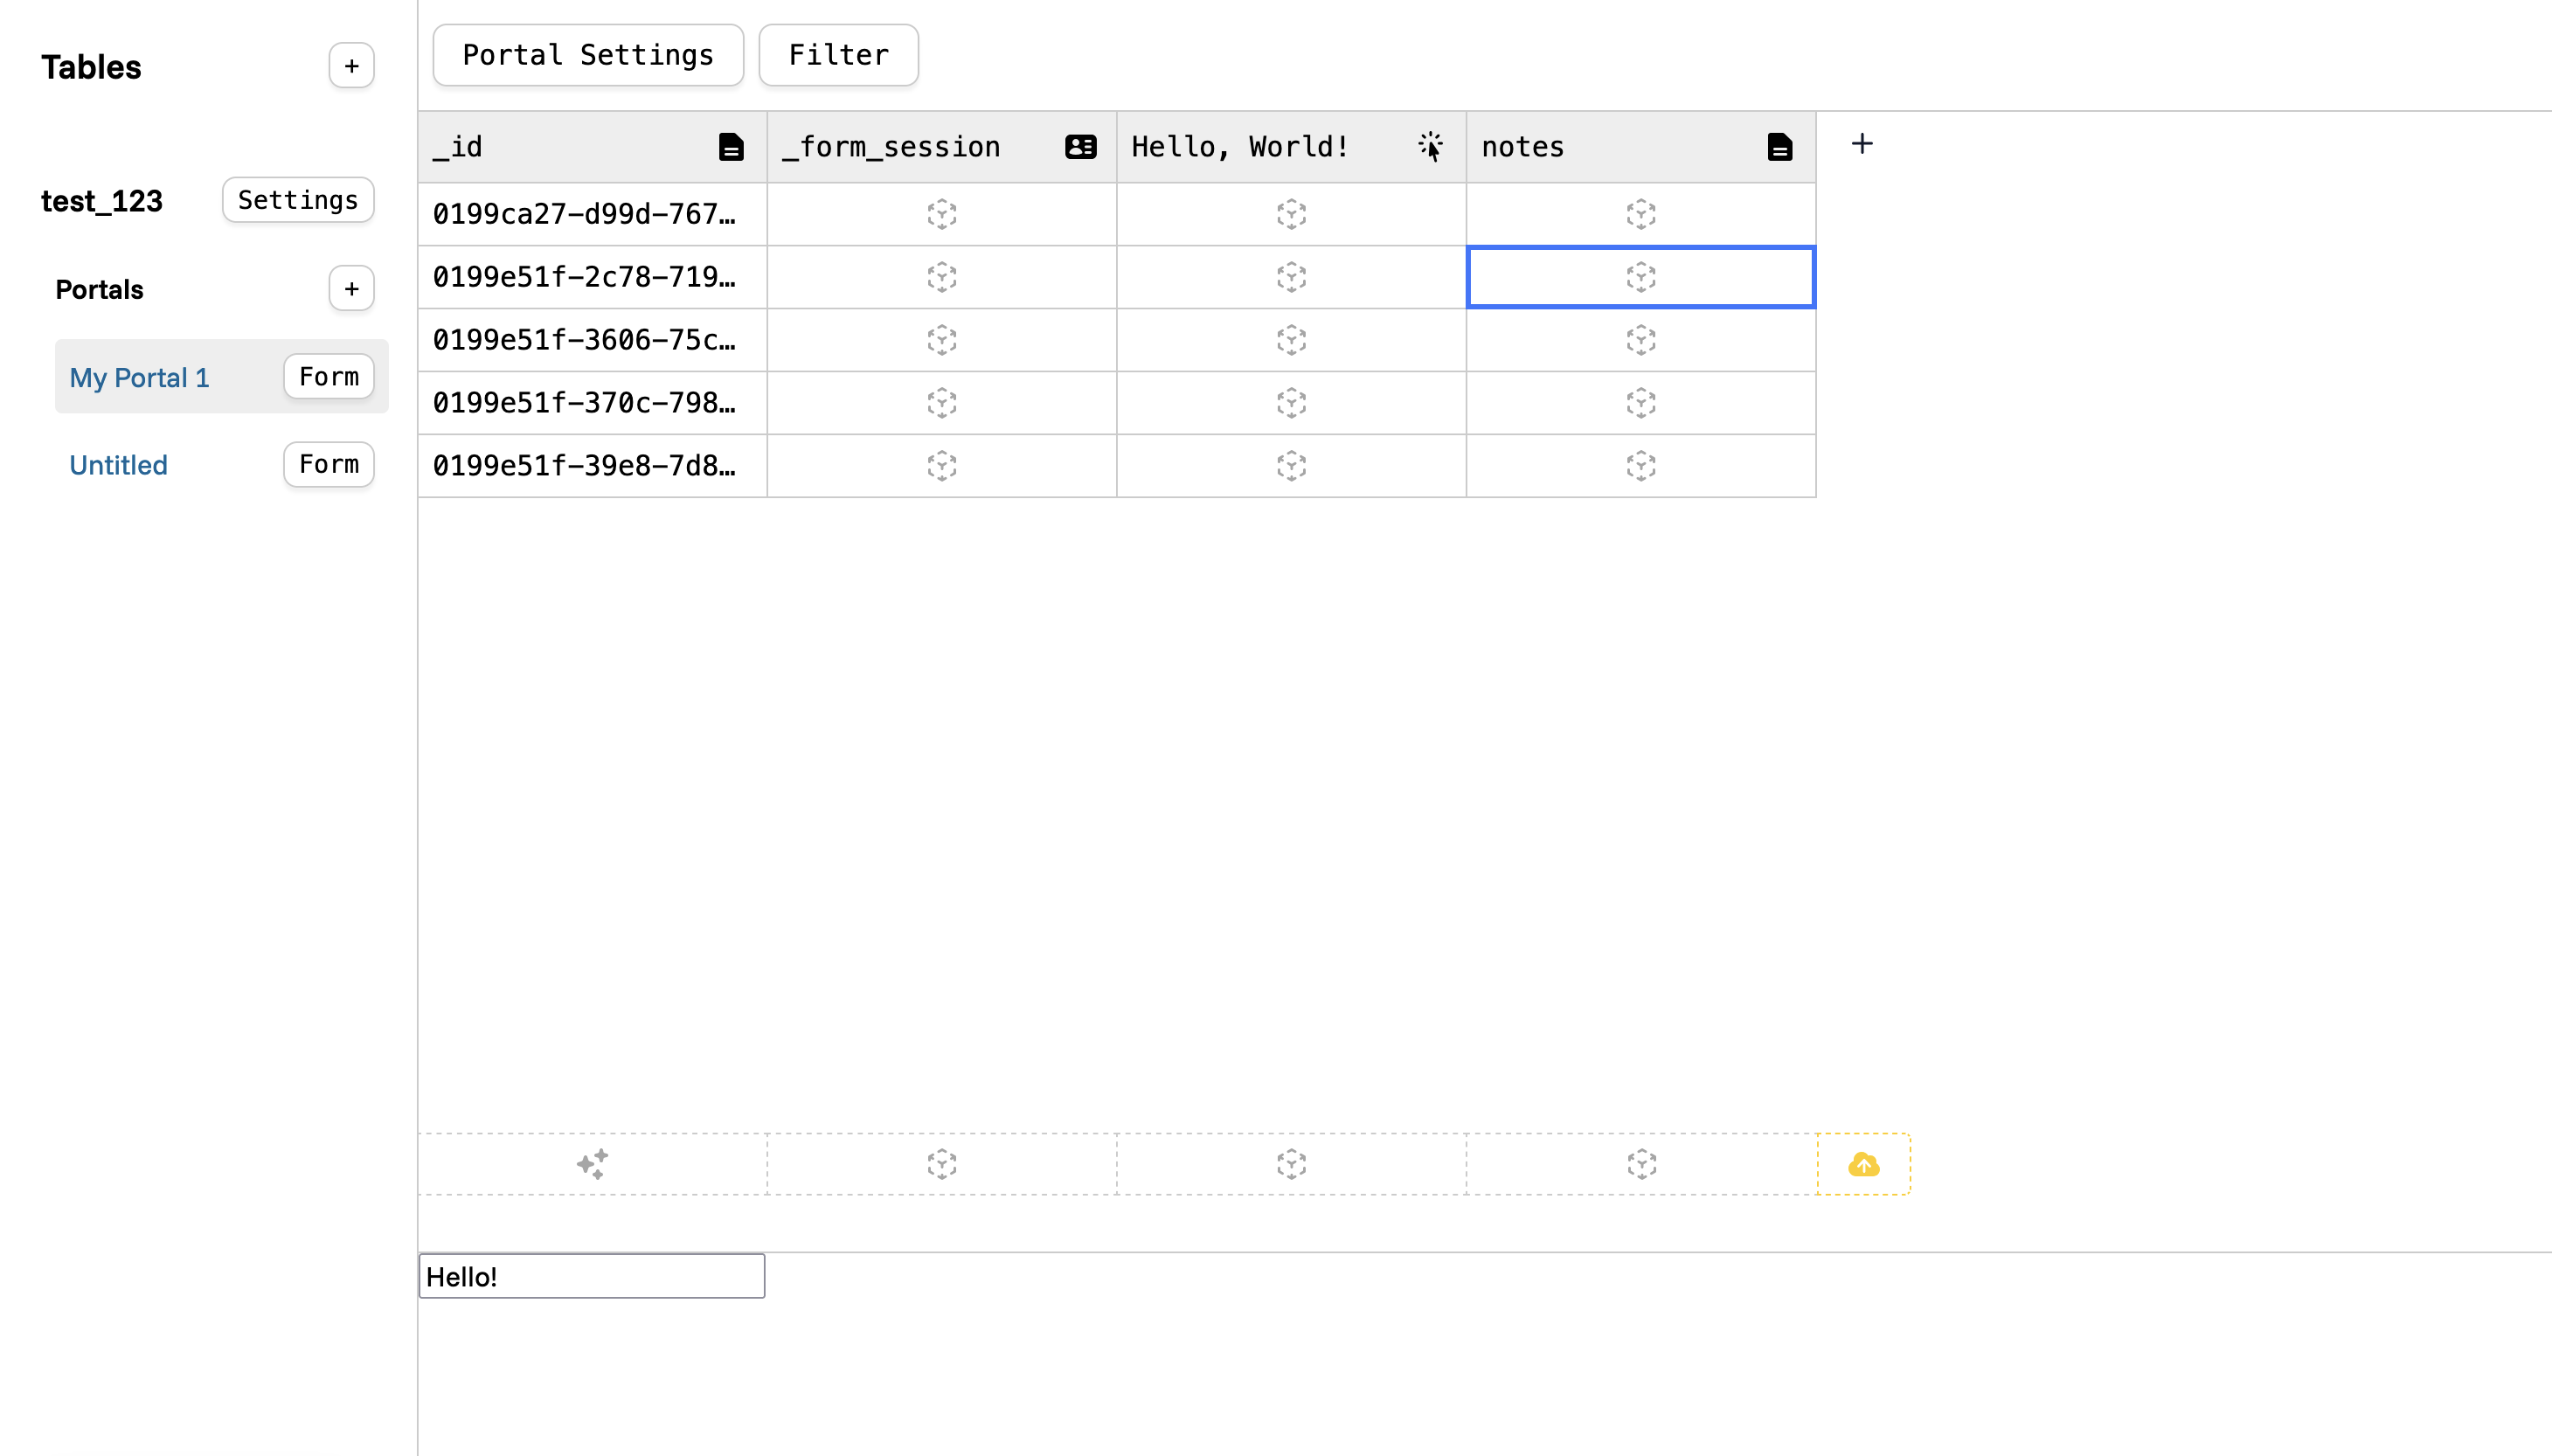The image size is (2552, 1456).
Task: Click the document icon on the _id column header
Action: click(731, 146)
